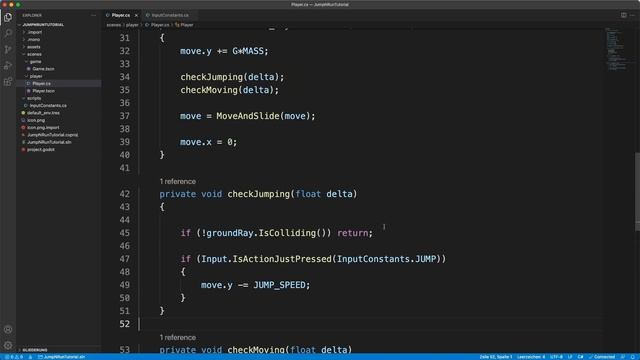This screenshot has width=640, height=360.
Task: Click line and column indicator in status bar
Action: (495, 357)
